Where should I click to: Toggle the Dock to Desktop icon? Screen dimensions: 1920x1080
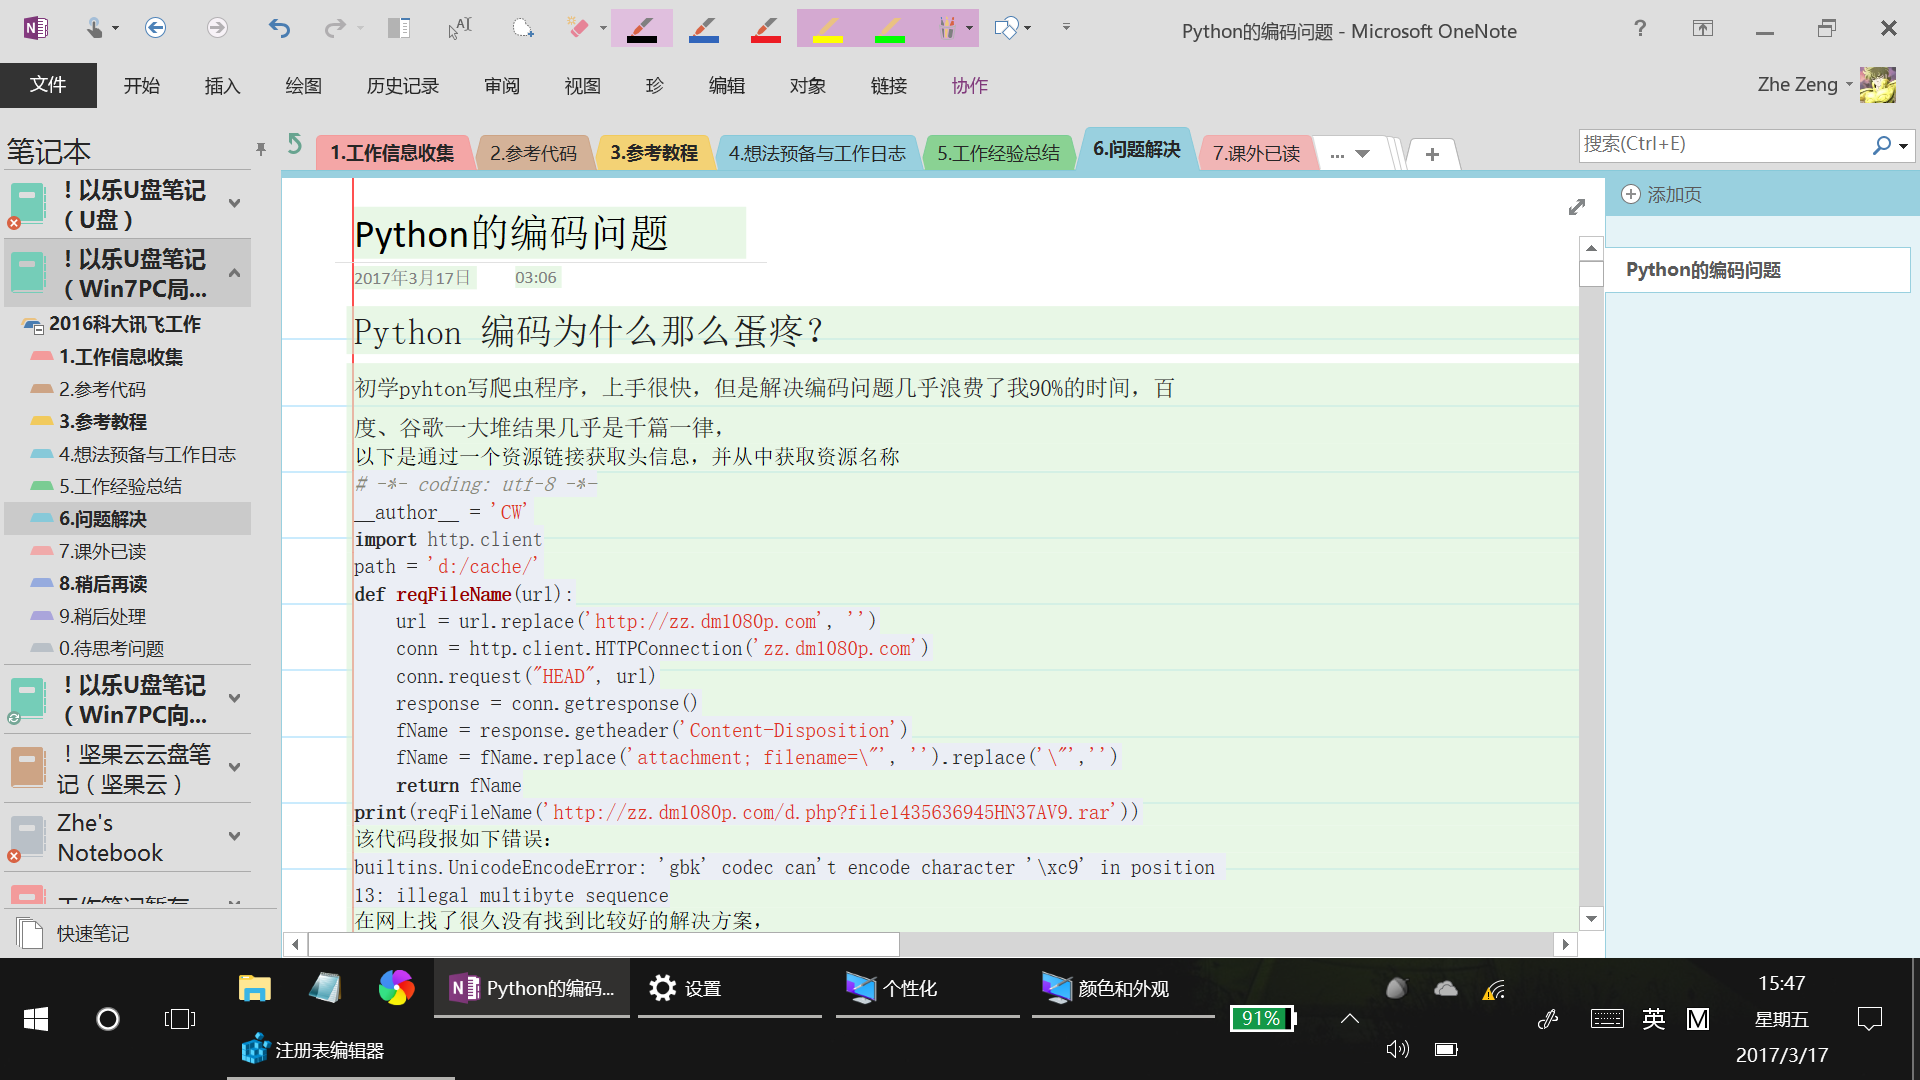point(399,28)
